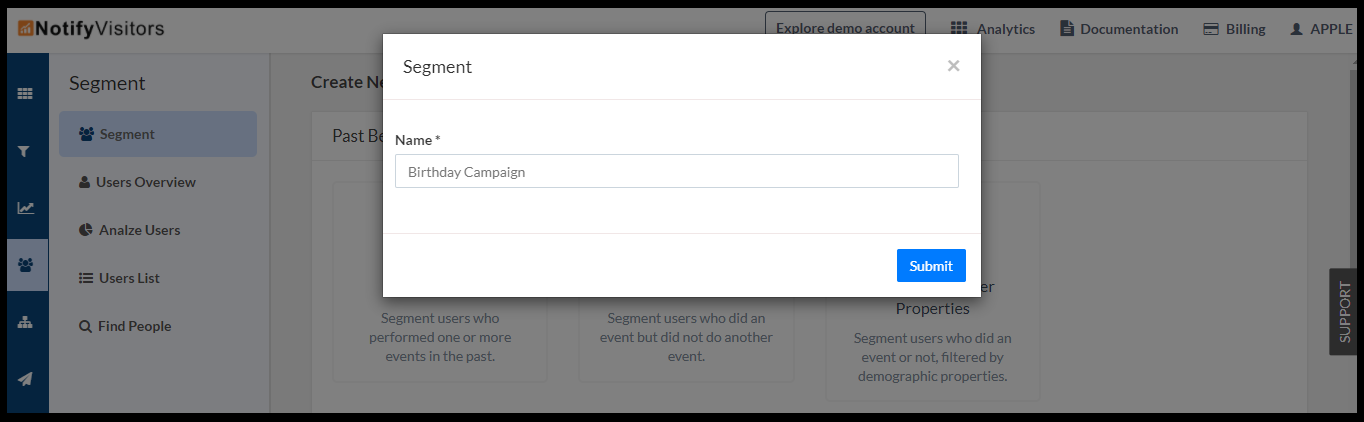Click the users group sidebar icon
Image resolution: width=1364 pixels, height=422 pixels.
click(x=25, y=265)
